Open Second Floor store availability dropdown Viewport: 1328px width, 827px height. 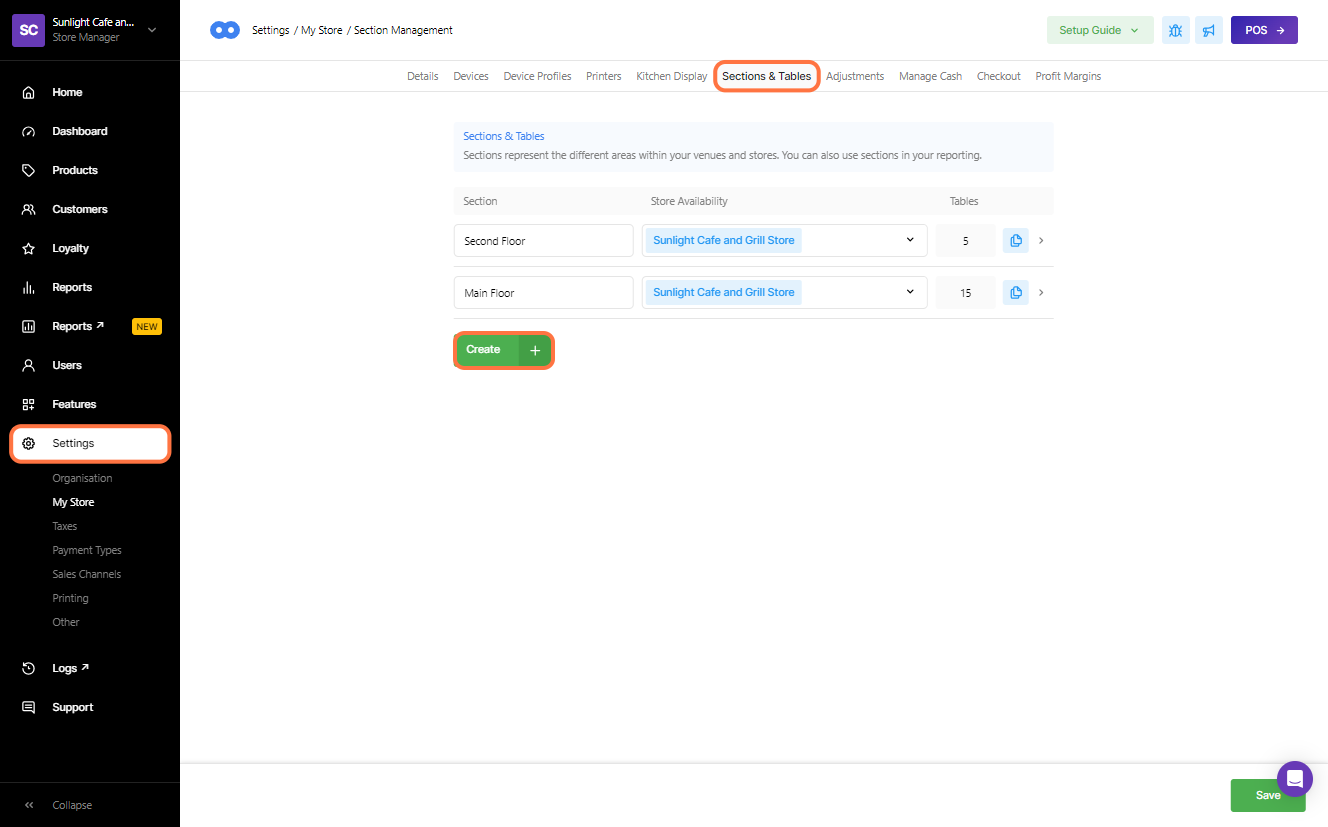(x=909, y=240)
